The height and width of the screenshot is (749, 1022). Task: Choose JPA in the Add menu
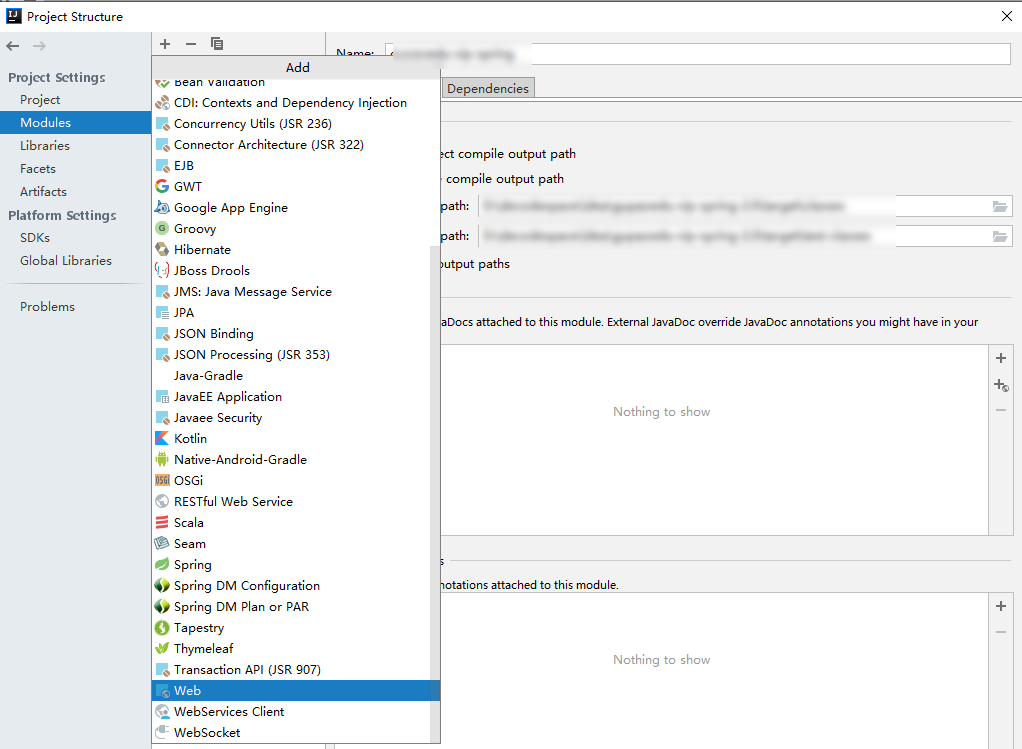291,312
